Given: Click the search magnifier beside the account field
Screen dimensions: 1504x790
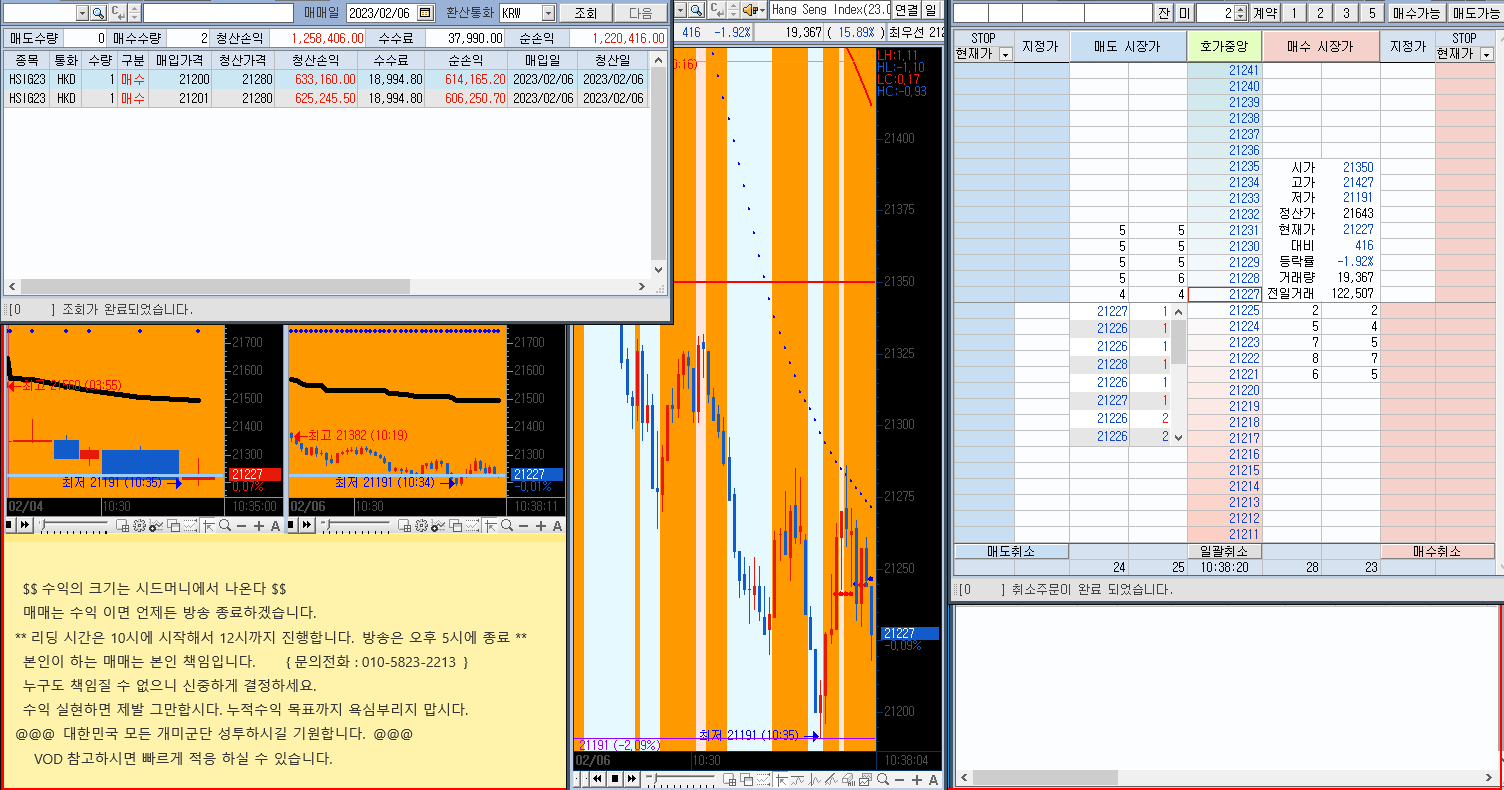Looking at the screenshot, I should pos(98,13).
